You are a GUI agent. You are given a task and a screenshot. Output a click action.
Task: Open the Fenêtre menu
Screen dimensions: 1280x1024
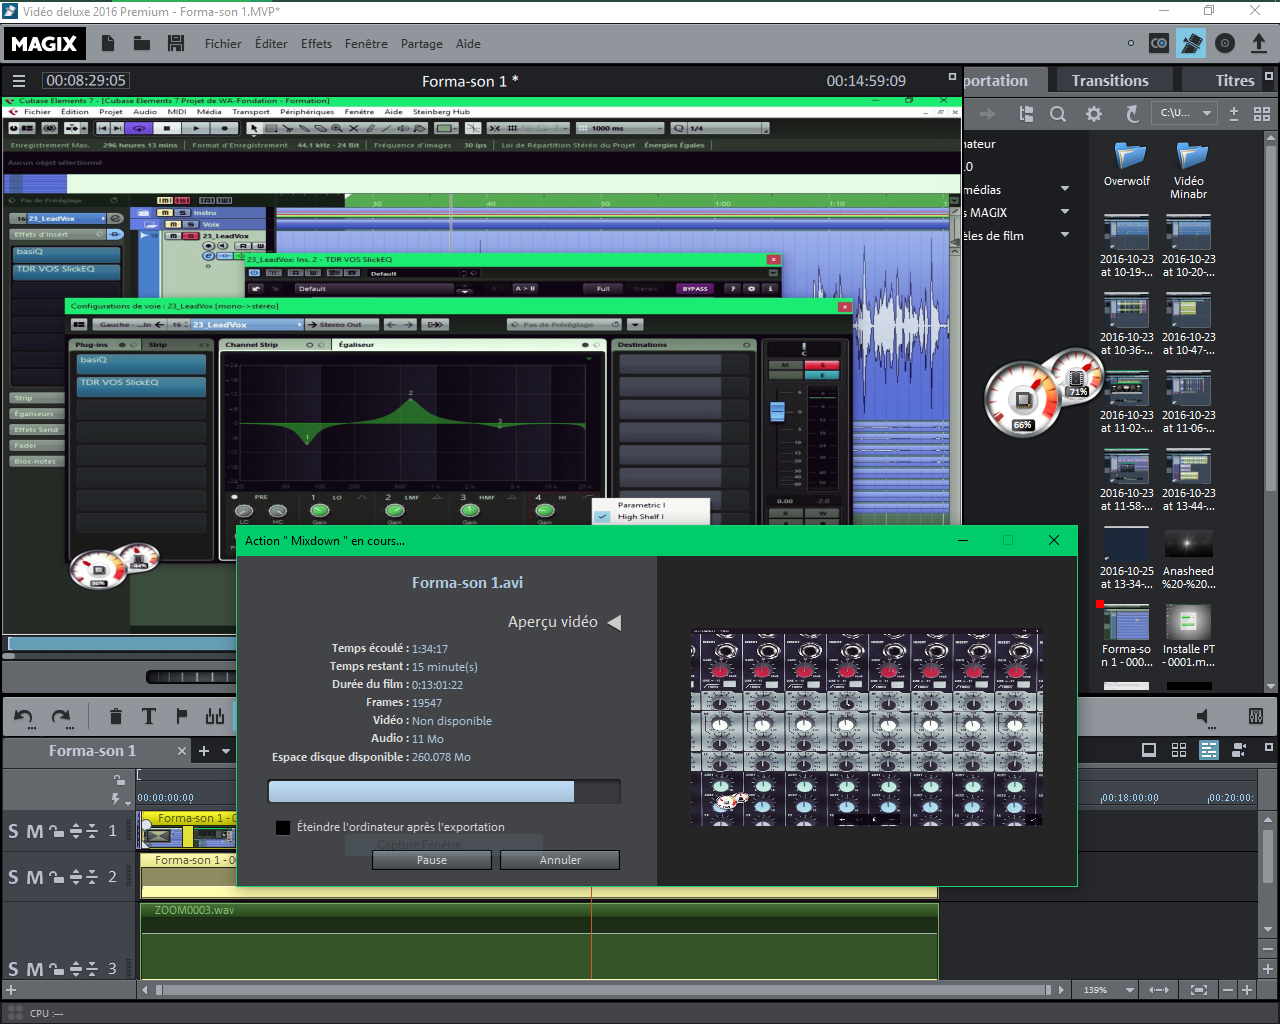(x=366, y=44)
